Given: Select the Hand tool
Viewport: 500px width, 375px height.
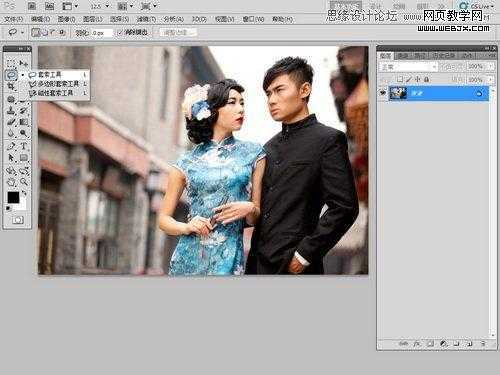Looking at the screenshot, I should pos(12,182).
